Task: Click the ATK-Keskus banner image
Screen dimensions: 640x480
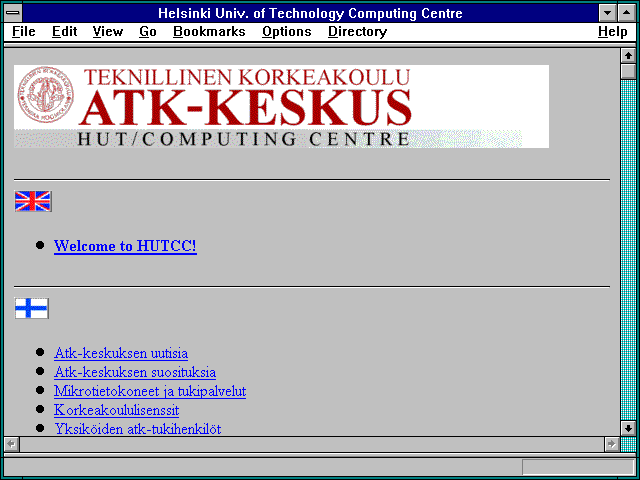Action: [x=281, y=106]
